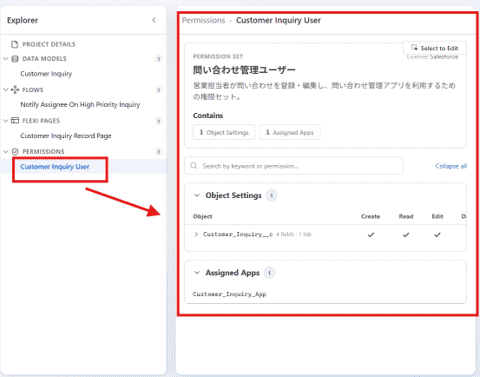
Task: Click the Object column header
Action: 202,216
